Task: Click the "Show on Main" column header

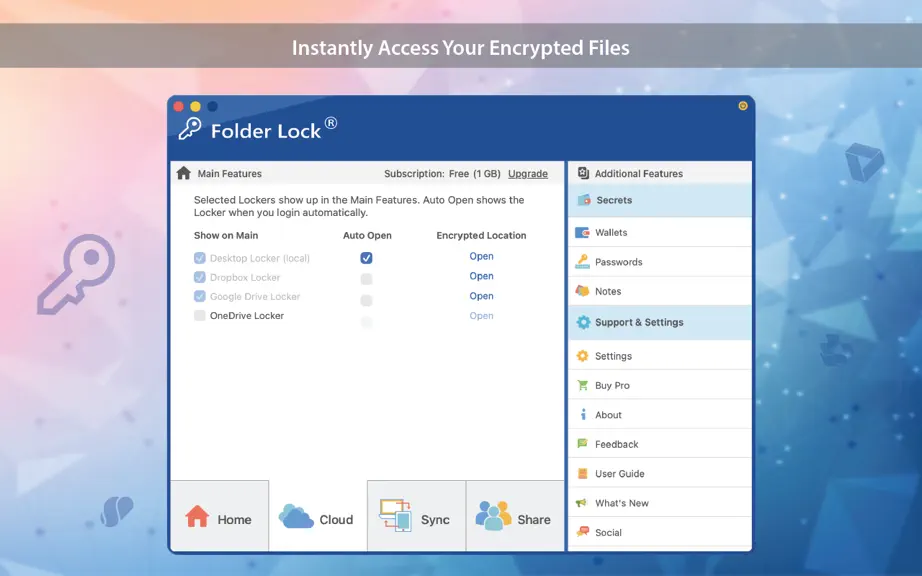Action: (x=226, y=235)
